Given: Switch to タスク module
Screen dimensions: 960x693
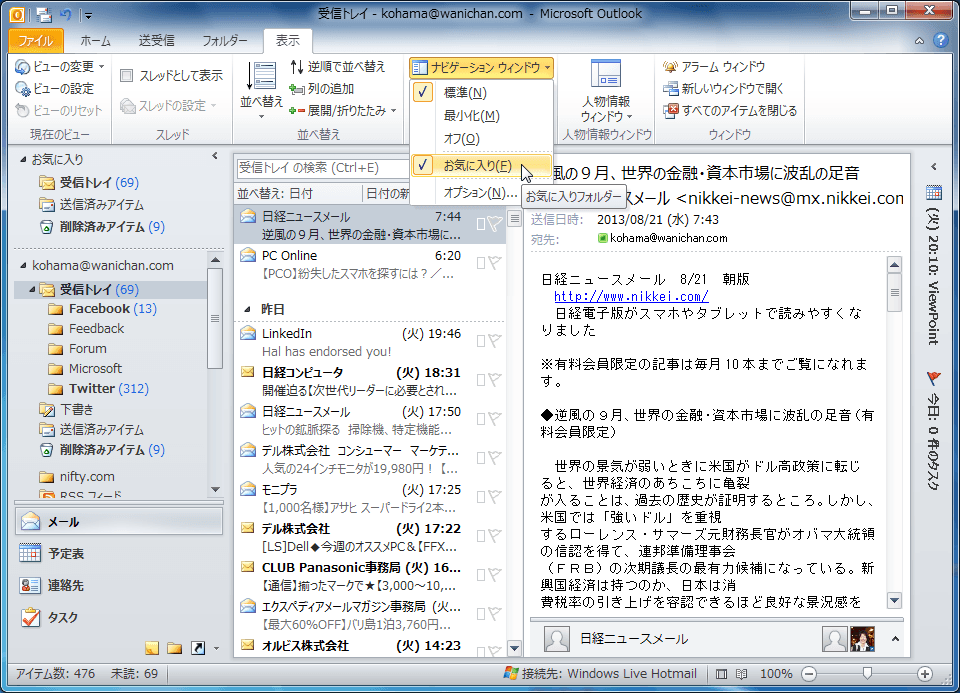Looking at the screenshot, I should tap(119, 617).
